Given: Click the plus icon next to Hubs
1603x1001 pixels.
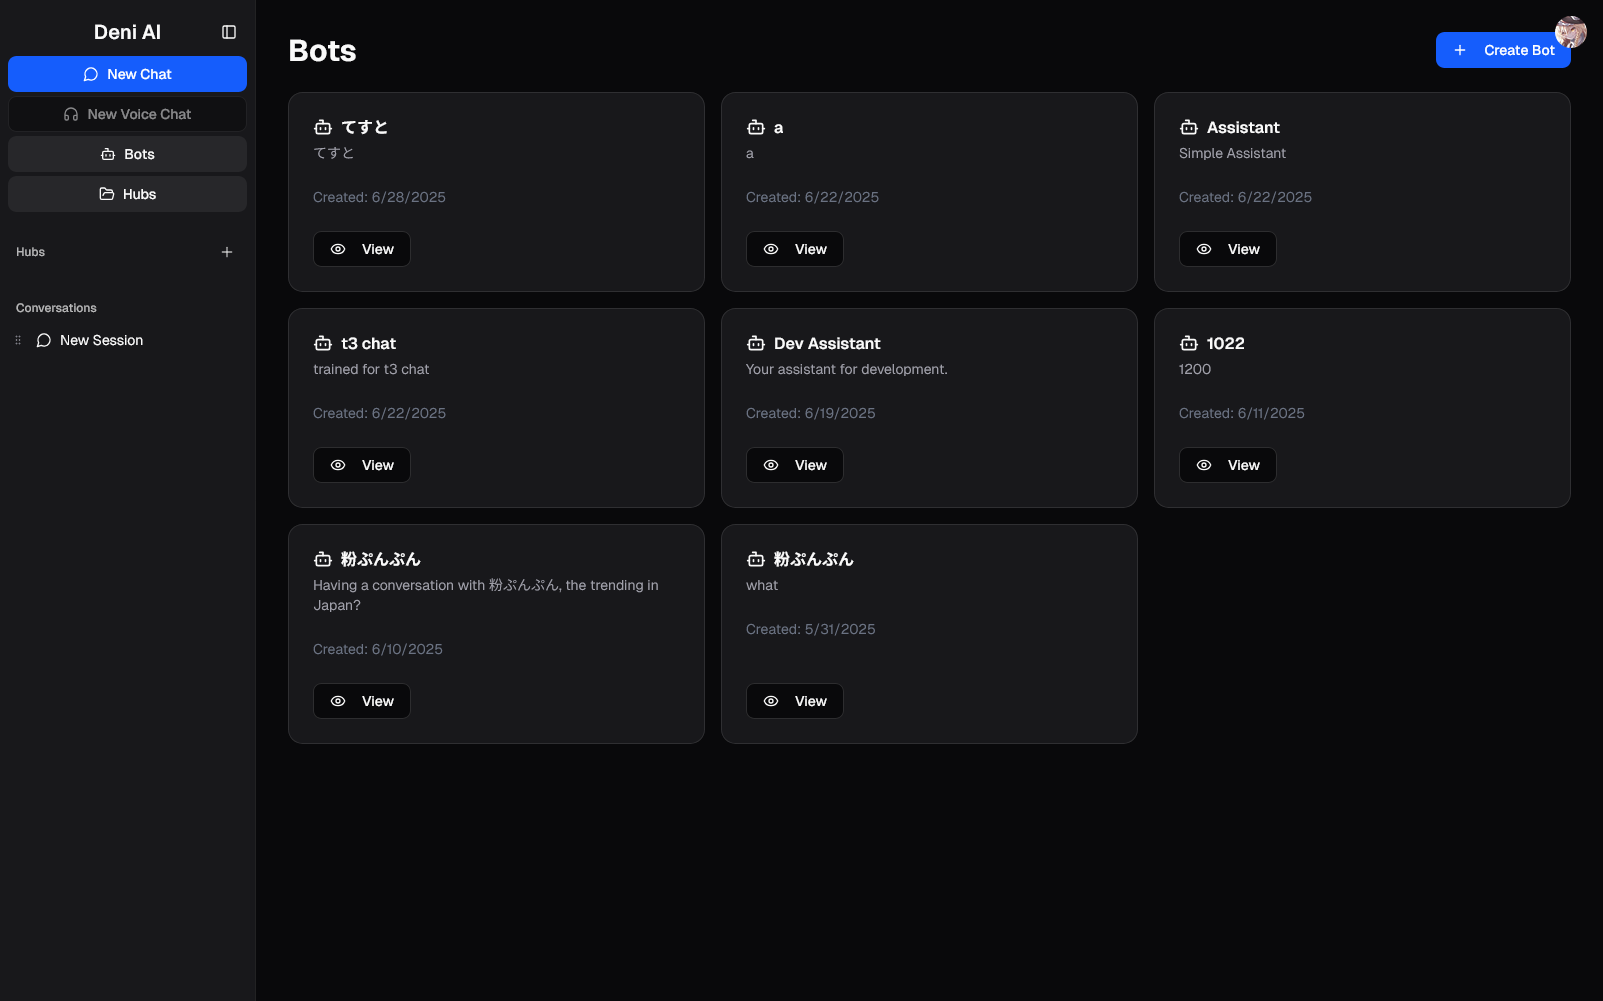Looking at the screenshot, I should click(x=227, y=252).
